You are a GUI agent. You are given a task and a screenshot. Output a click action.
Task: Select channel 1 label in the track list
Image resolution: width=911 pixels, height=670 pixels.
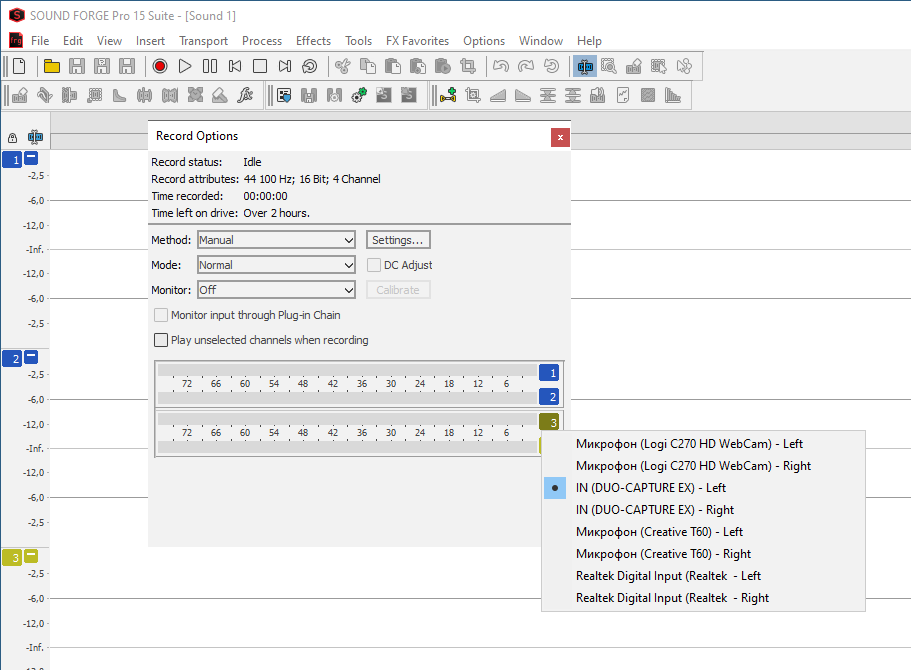click(12, 160)
